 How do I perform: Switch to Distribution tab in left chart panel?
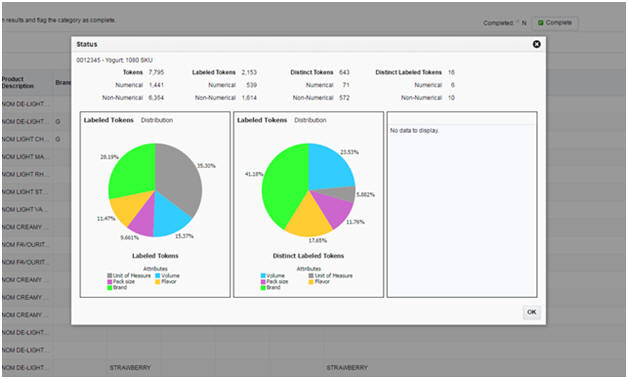[157, 120]
